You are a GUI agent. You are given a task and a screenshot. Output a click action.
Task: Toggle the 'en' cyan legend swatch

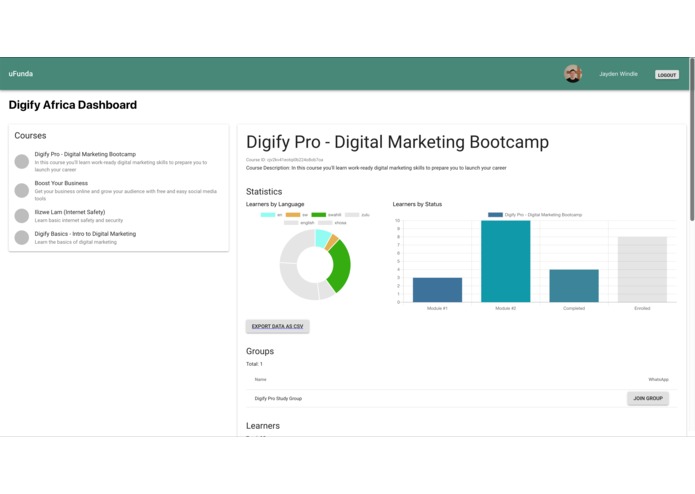pyautogui.click(x=268, y=215)
